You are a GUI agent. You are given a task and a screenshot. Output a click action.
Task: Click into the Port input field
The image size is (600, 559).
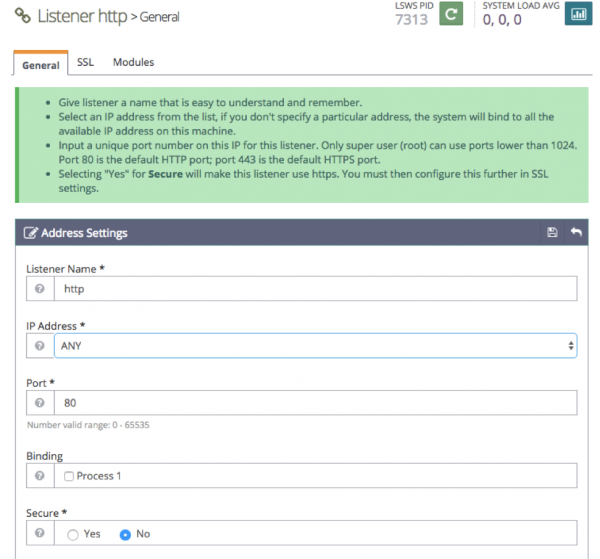[314, 403]
